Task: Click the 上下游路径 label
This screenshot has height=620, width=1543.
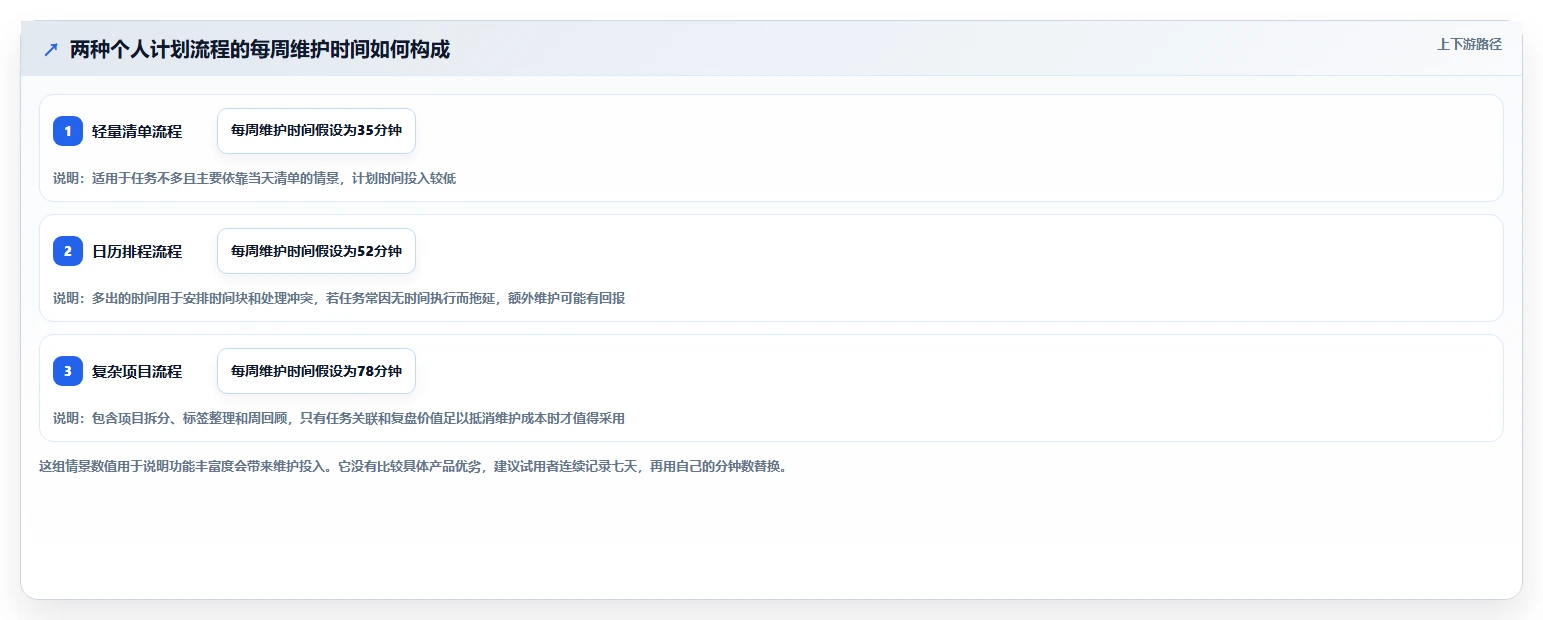Action: pyautogui.click(x=1469, y=44)
